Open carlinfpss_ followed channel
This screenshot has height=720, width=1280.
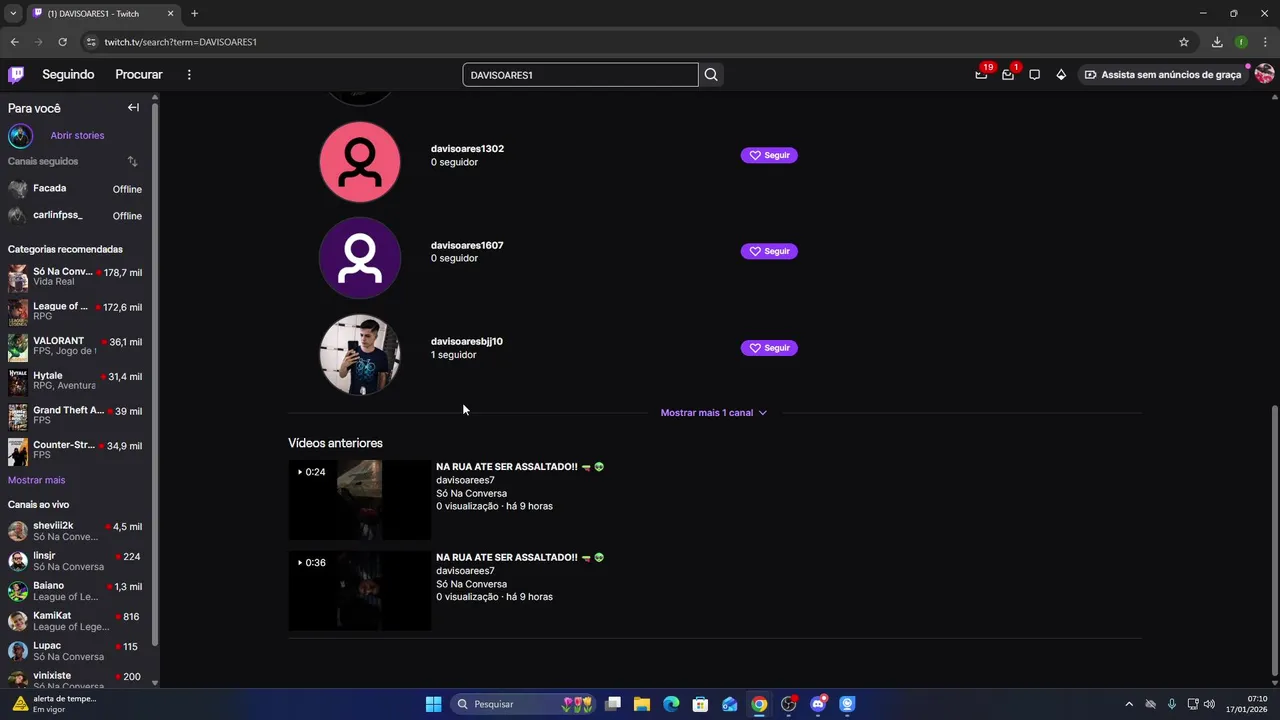point(75,215)
